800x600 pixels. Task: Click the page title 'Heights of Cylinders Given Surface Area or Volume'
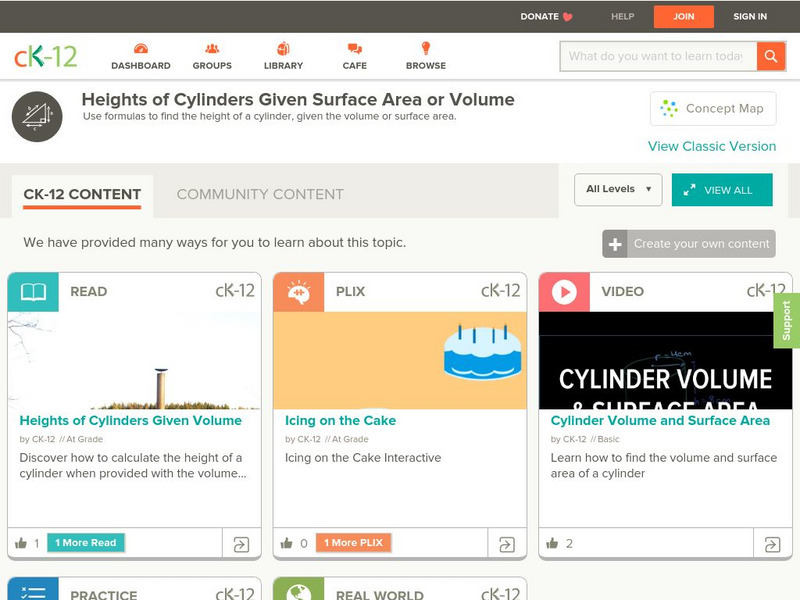[x=298, y=99]
